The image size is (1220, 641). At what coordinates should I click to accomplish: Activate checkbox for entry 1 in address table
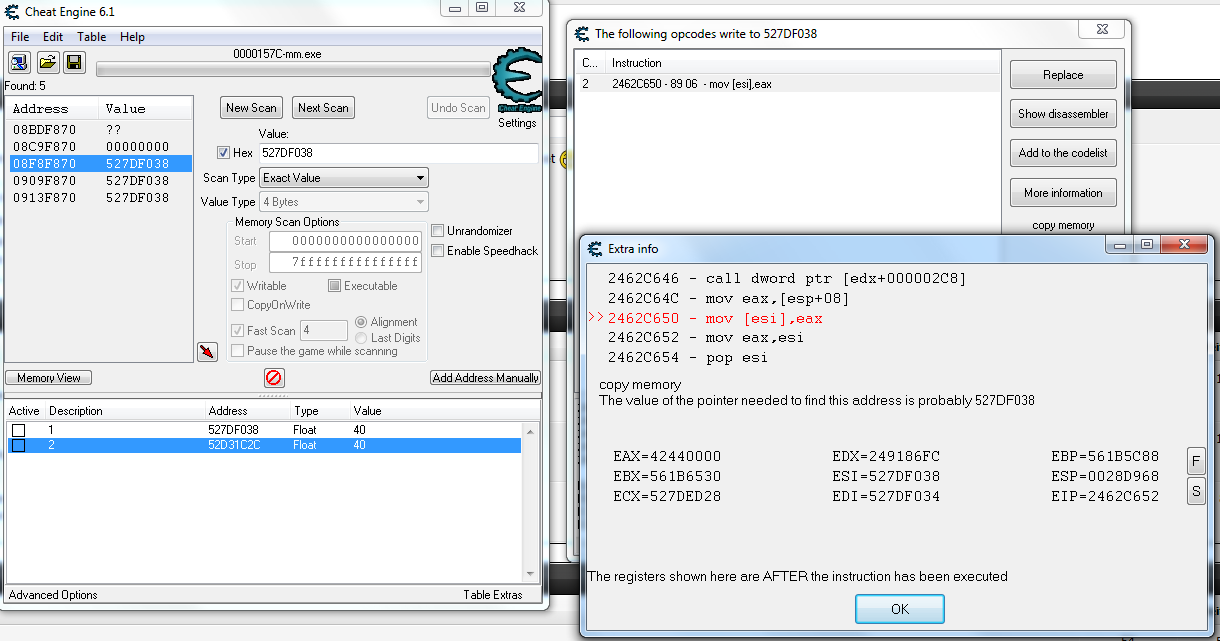pyautogui.click(x=18, y=430)
